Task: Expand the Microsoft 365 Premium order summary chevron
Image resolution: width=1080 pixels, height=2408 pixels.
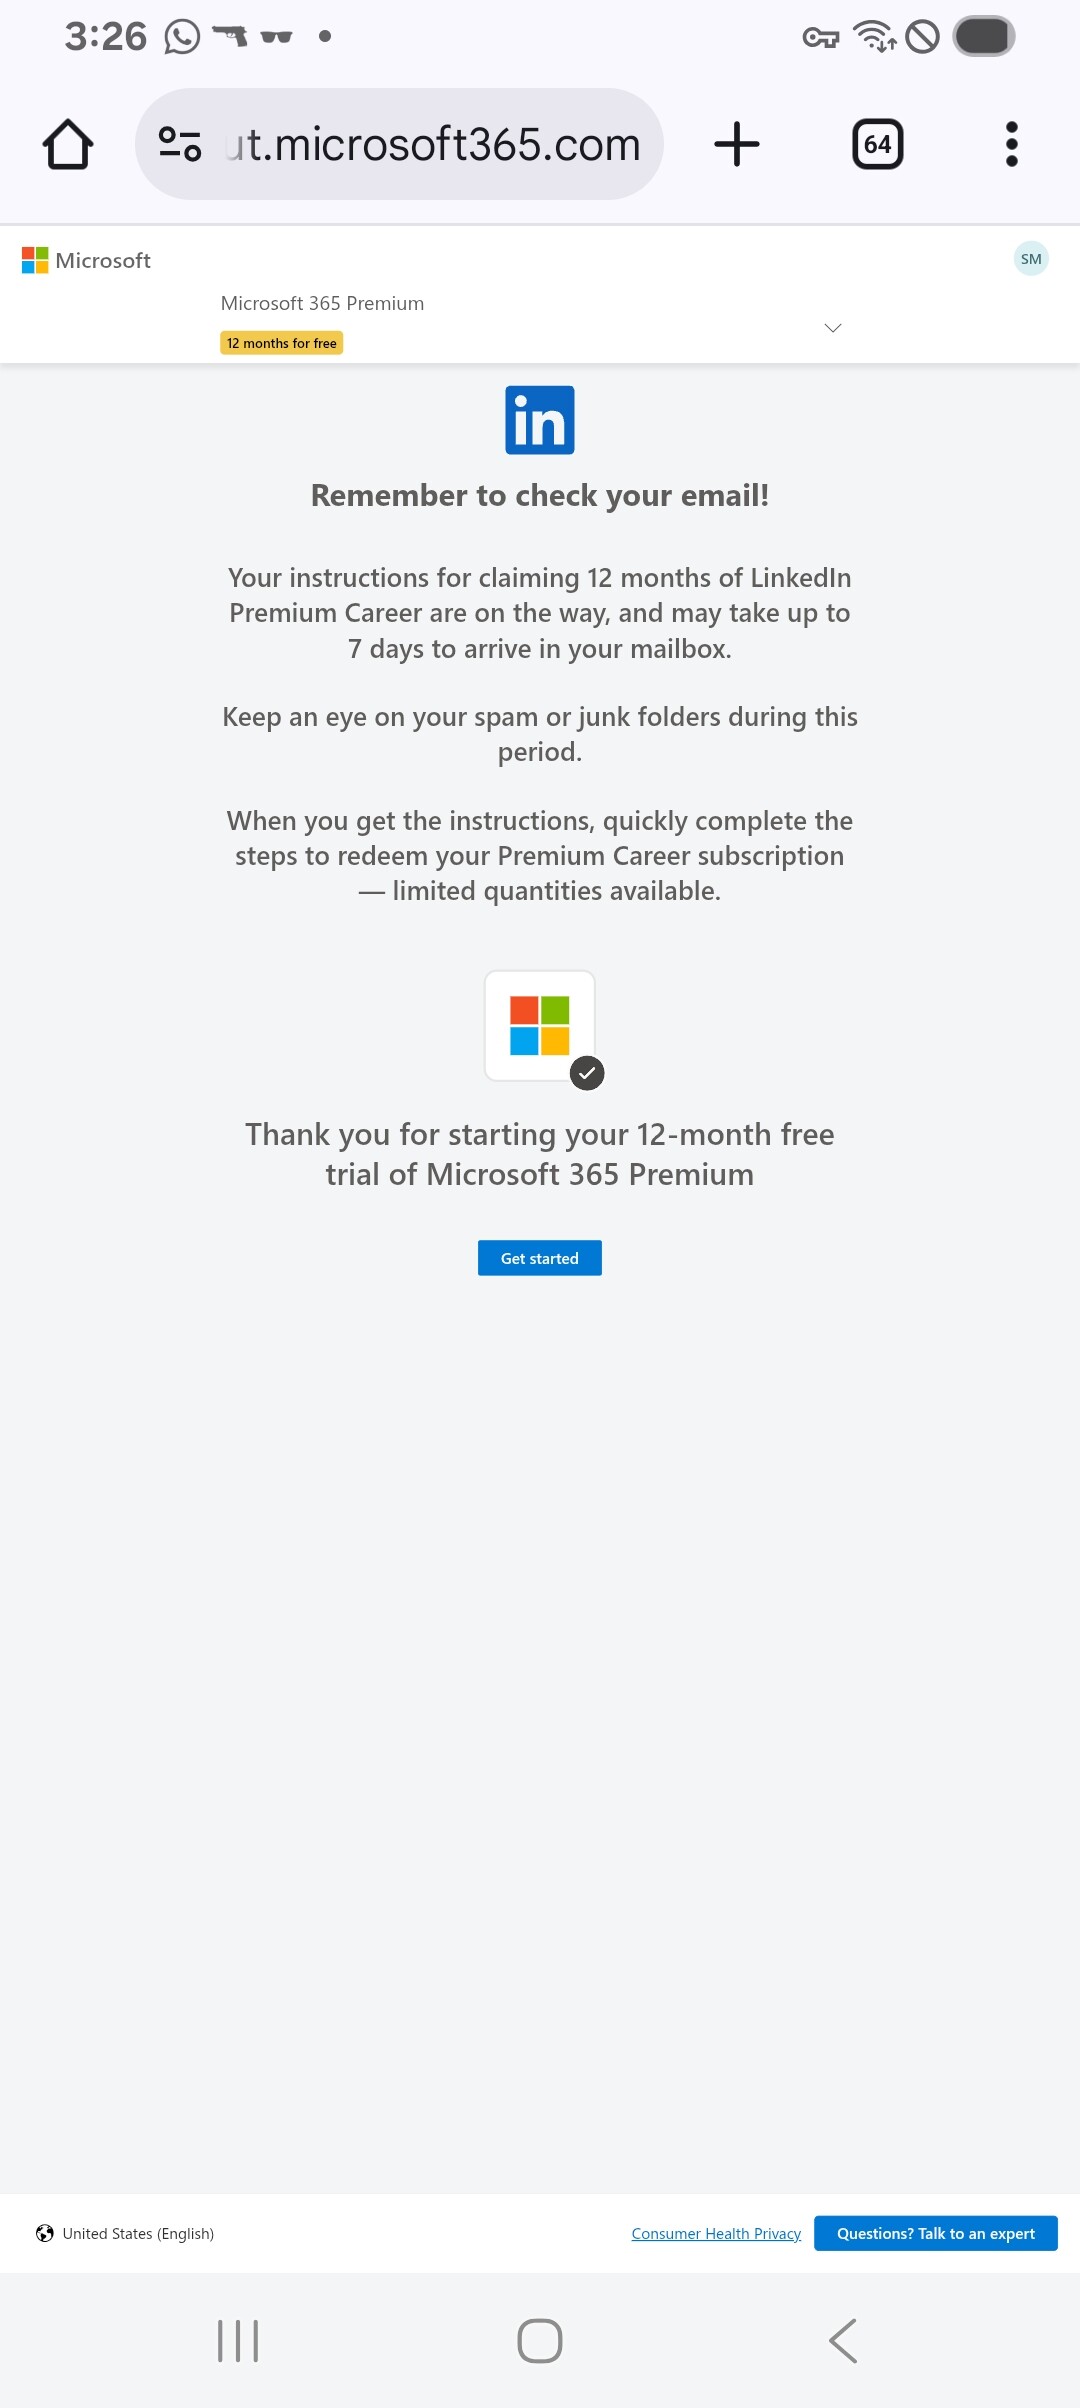Action: [x=832, y=328]
